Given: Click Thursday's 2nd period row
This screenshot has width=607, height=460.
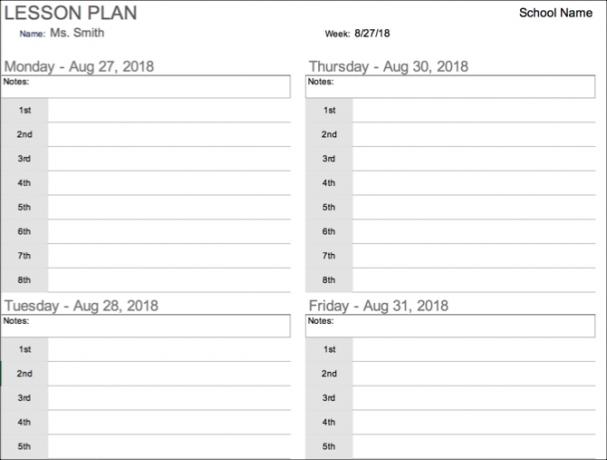Looking at the screenshot, I should click(450, 135).
